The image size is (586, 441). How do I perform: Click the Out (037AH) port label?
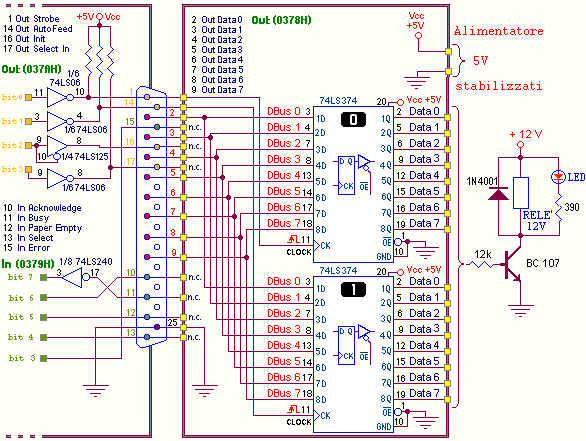(31, 69)
